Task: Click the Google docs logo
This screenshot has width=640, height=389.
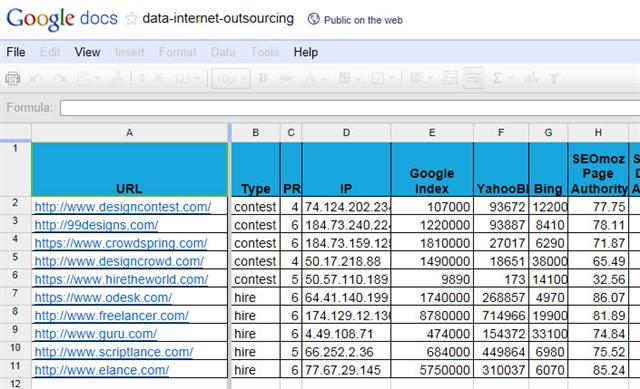Action: click(x=62, y=18)
